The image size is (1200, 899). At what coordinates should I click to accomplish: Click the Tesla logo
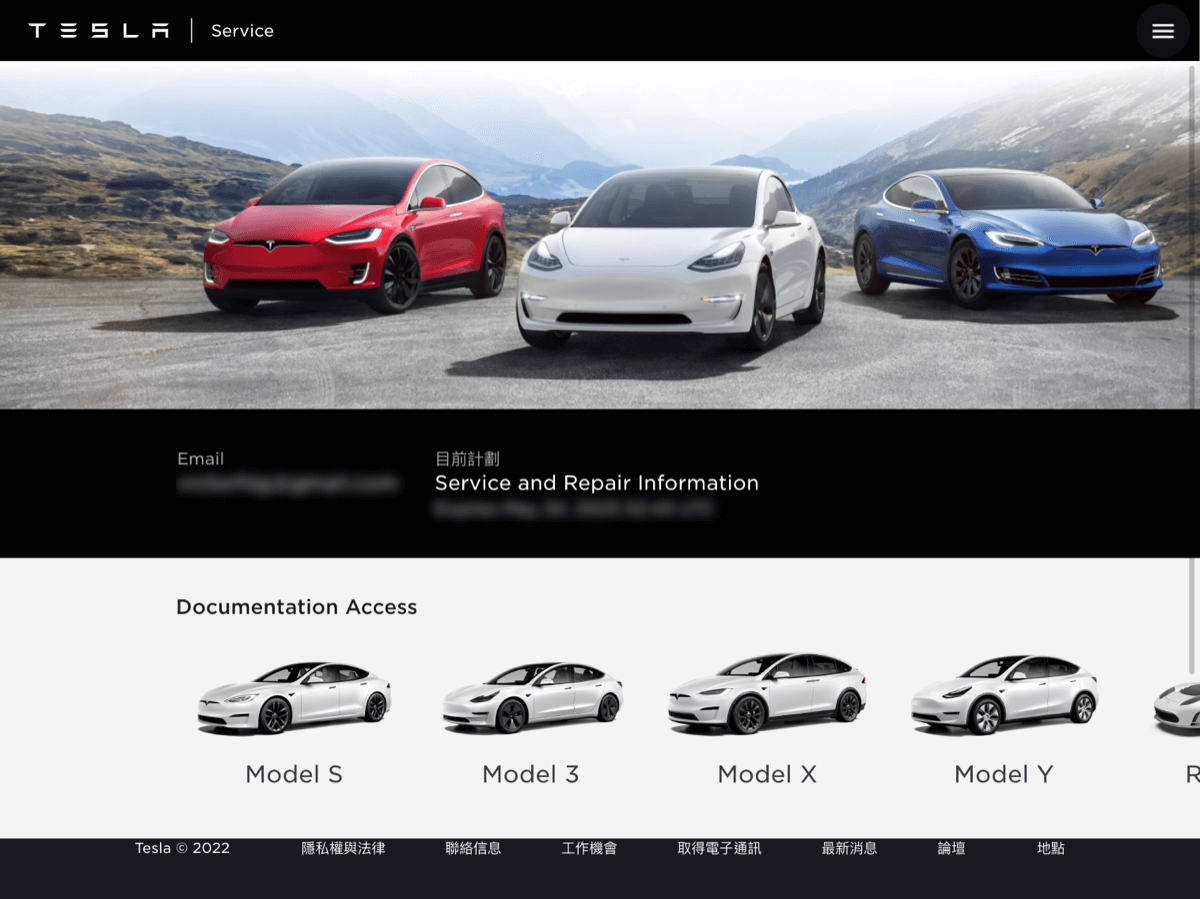pos(99,31)
